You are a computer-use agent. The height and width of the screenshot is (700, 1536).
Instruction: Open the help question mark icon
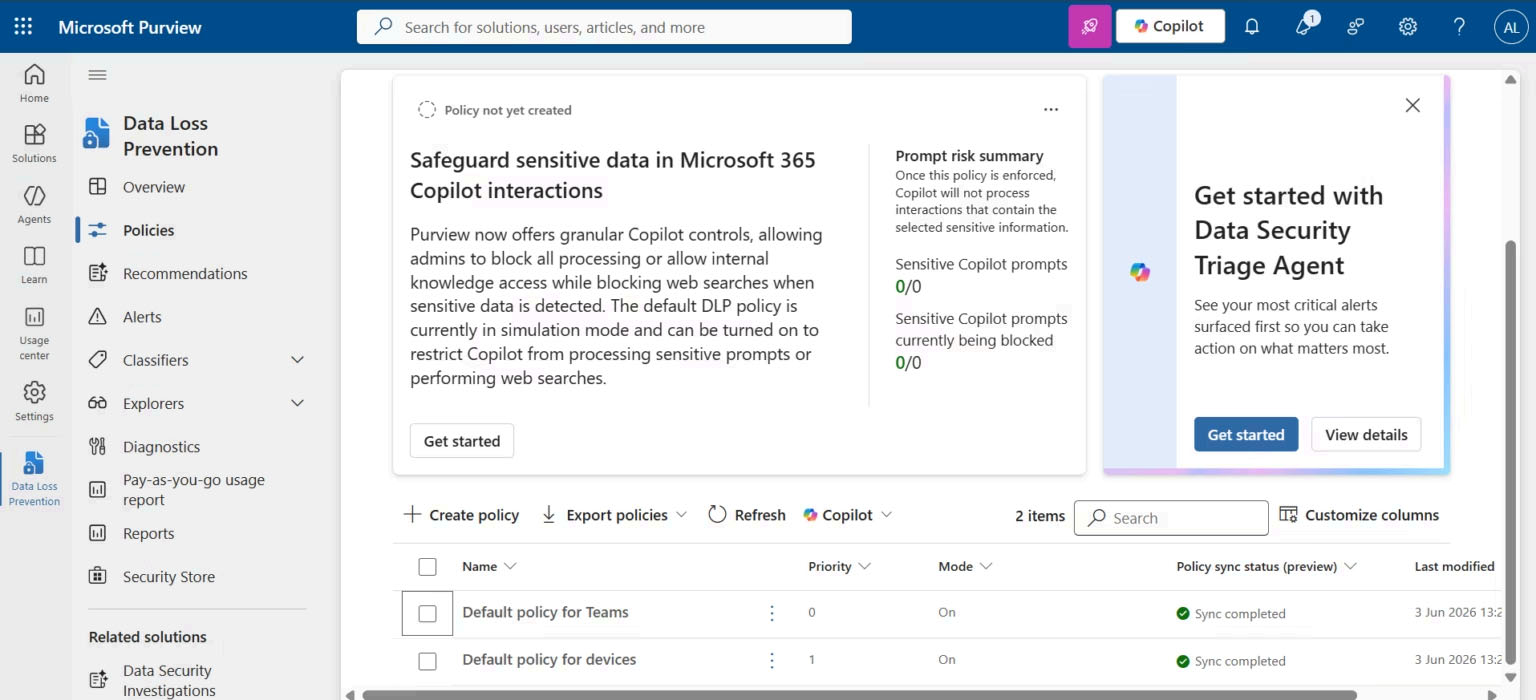point(1460,27)
